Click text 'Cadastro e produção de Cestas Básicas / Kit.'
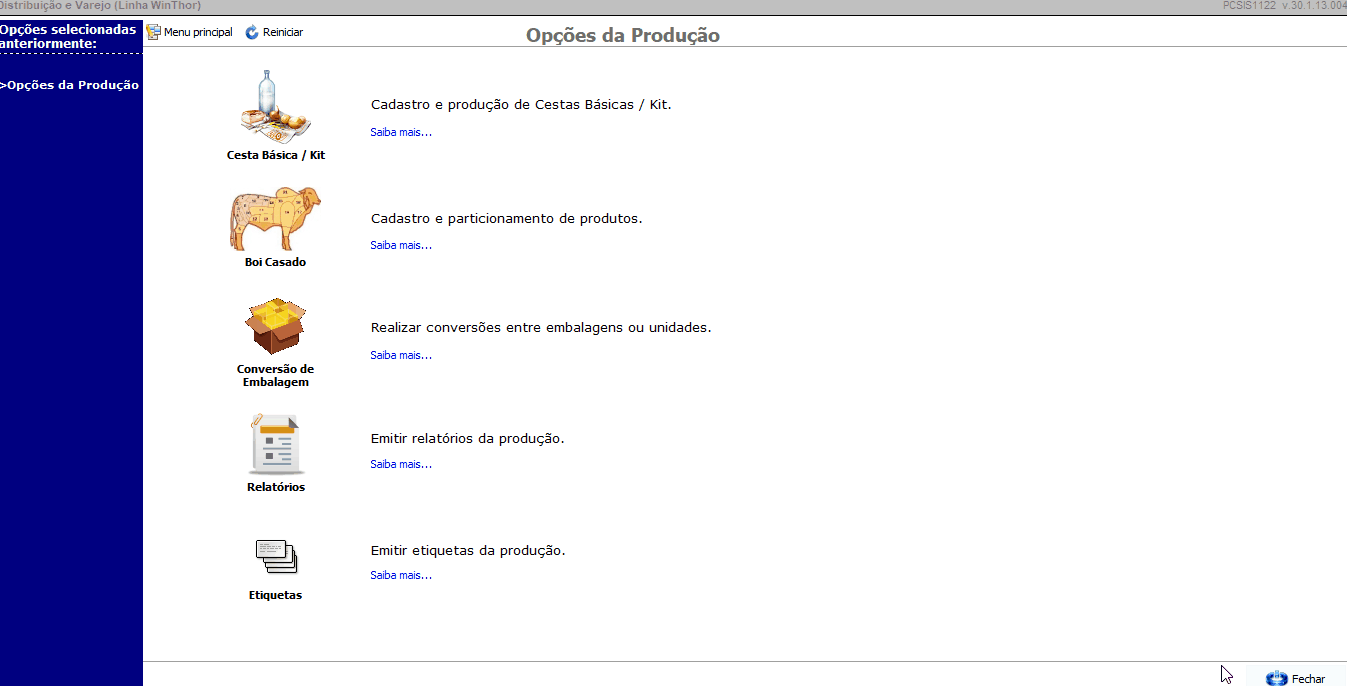 (521, 104)
